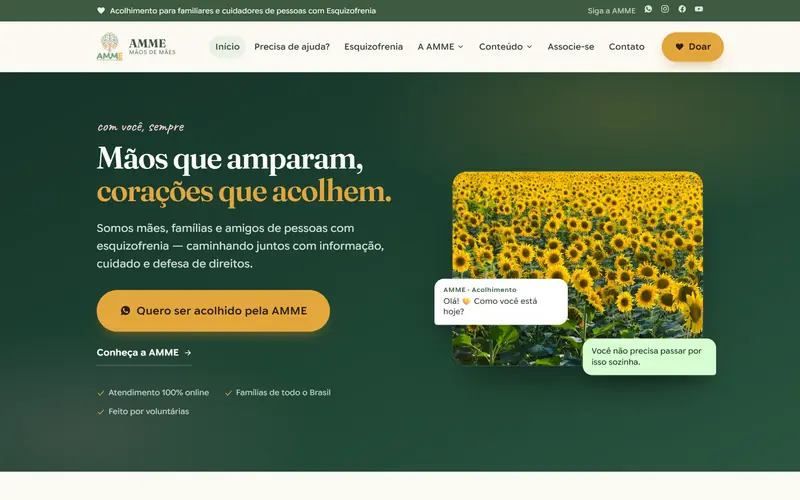Click the 'corações que acolhem.' heading
Image resolution: width=800 pixels, height=500 pixels.
click(244, 192)
